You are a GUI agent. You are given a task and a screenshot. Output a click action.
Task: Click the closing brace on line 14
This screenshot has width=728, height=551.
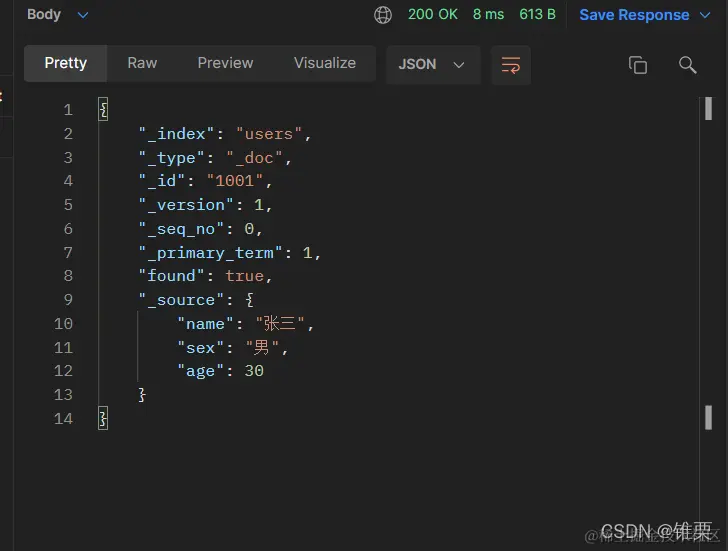click(x=103, y=418)
